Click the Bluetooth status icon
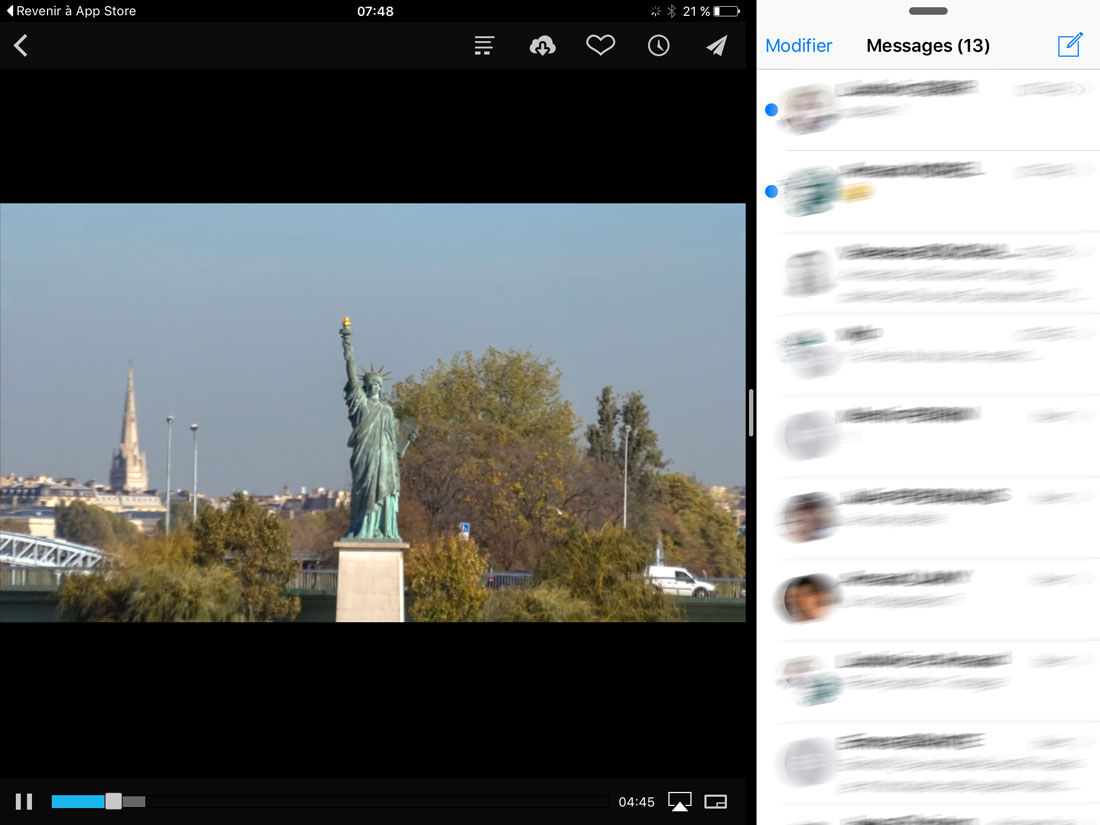The image size is (1100, 825). (x=671, y=11)
